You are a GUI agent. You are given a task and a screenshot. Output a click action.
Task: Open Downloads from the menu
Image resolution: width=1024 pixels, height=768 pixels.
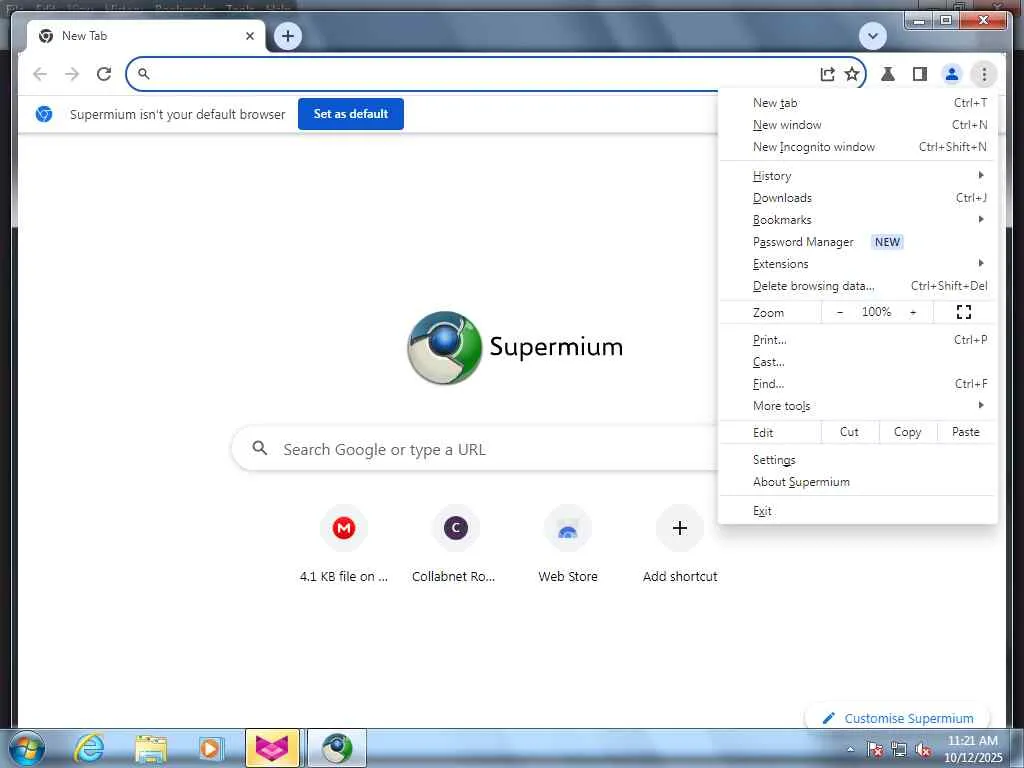[857, 197]
